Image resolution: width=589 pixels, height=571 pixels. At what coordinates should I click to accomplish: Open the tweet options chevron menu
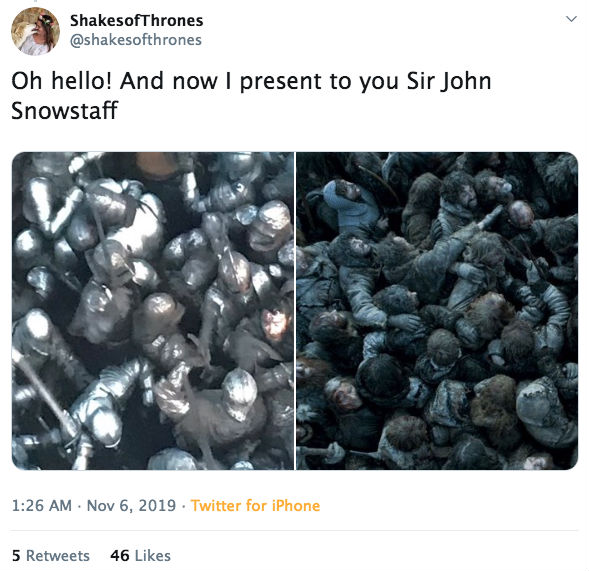click(x=571, y=19)
